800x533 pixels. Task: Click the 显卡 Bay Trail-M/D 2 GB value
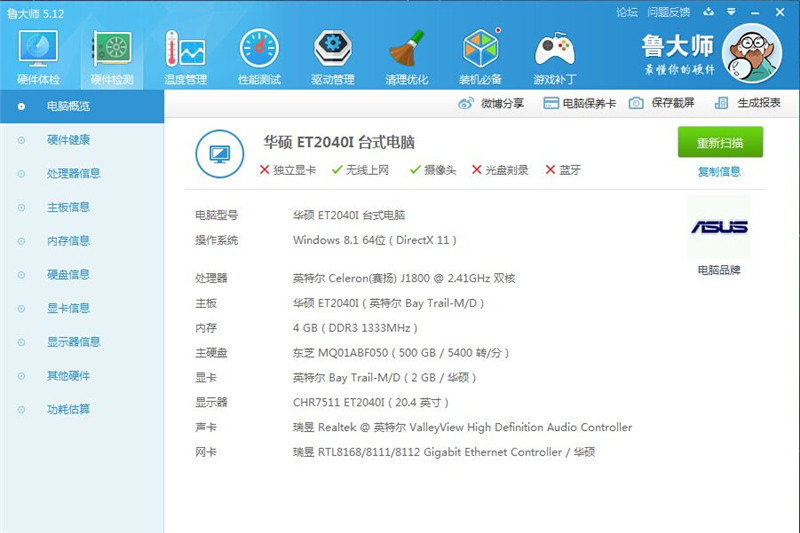pyautogui.click(x=384, y=377)
